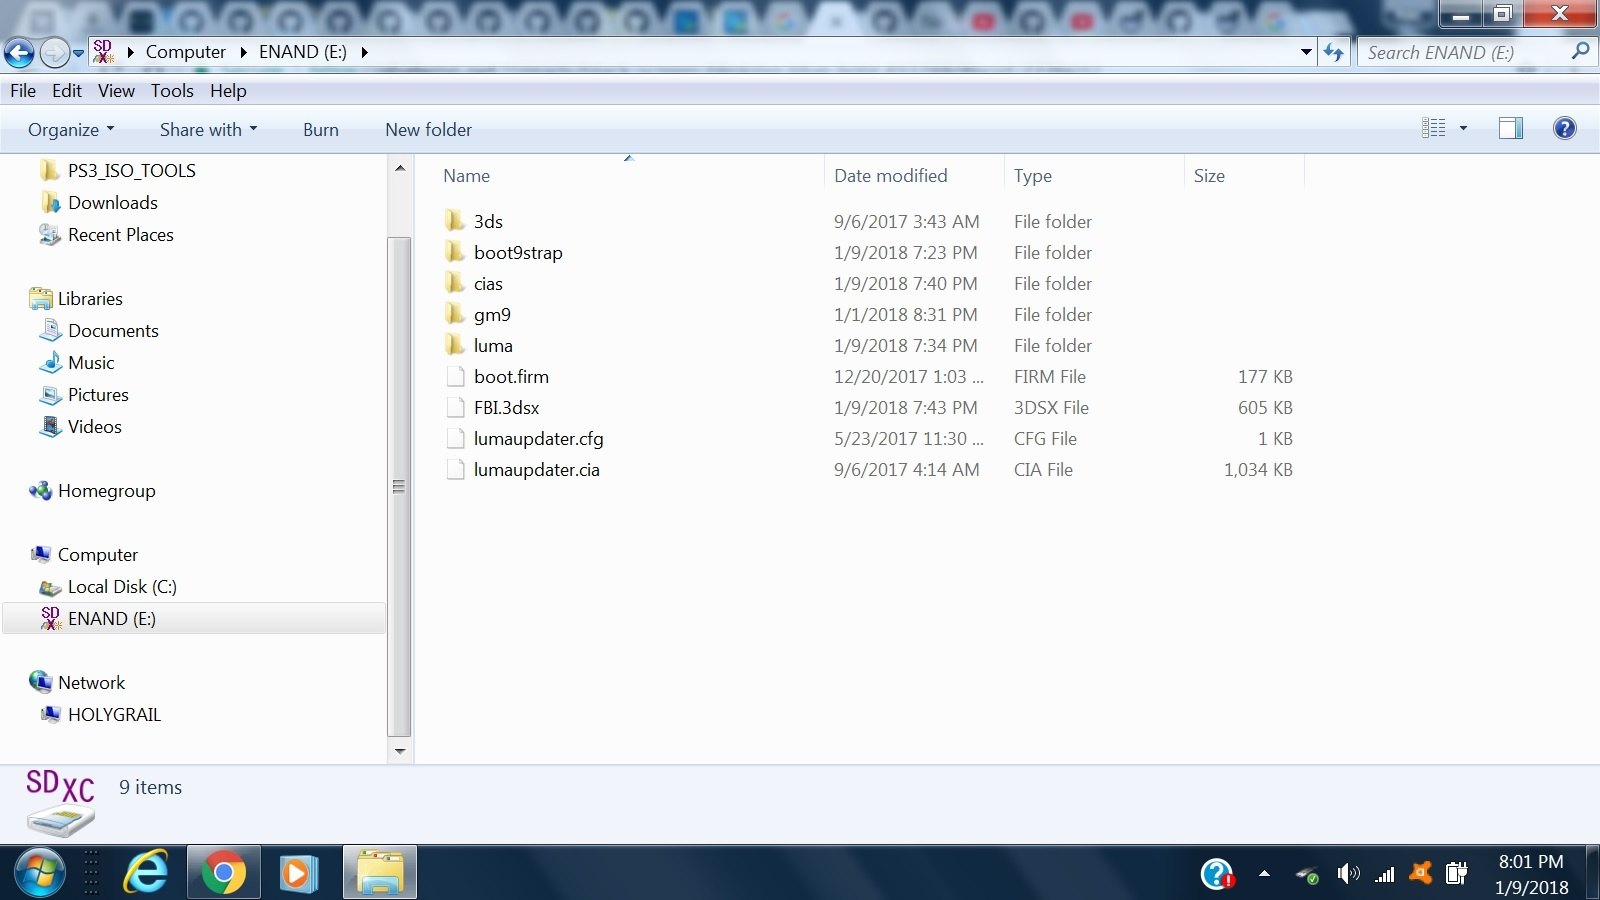The height and width of the screenshot is (900, 1600).
Task: Open Local Disk (C:) in the sidebar
Action: point(122,587)
